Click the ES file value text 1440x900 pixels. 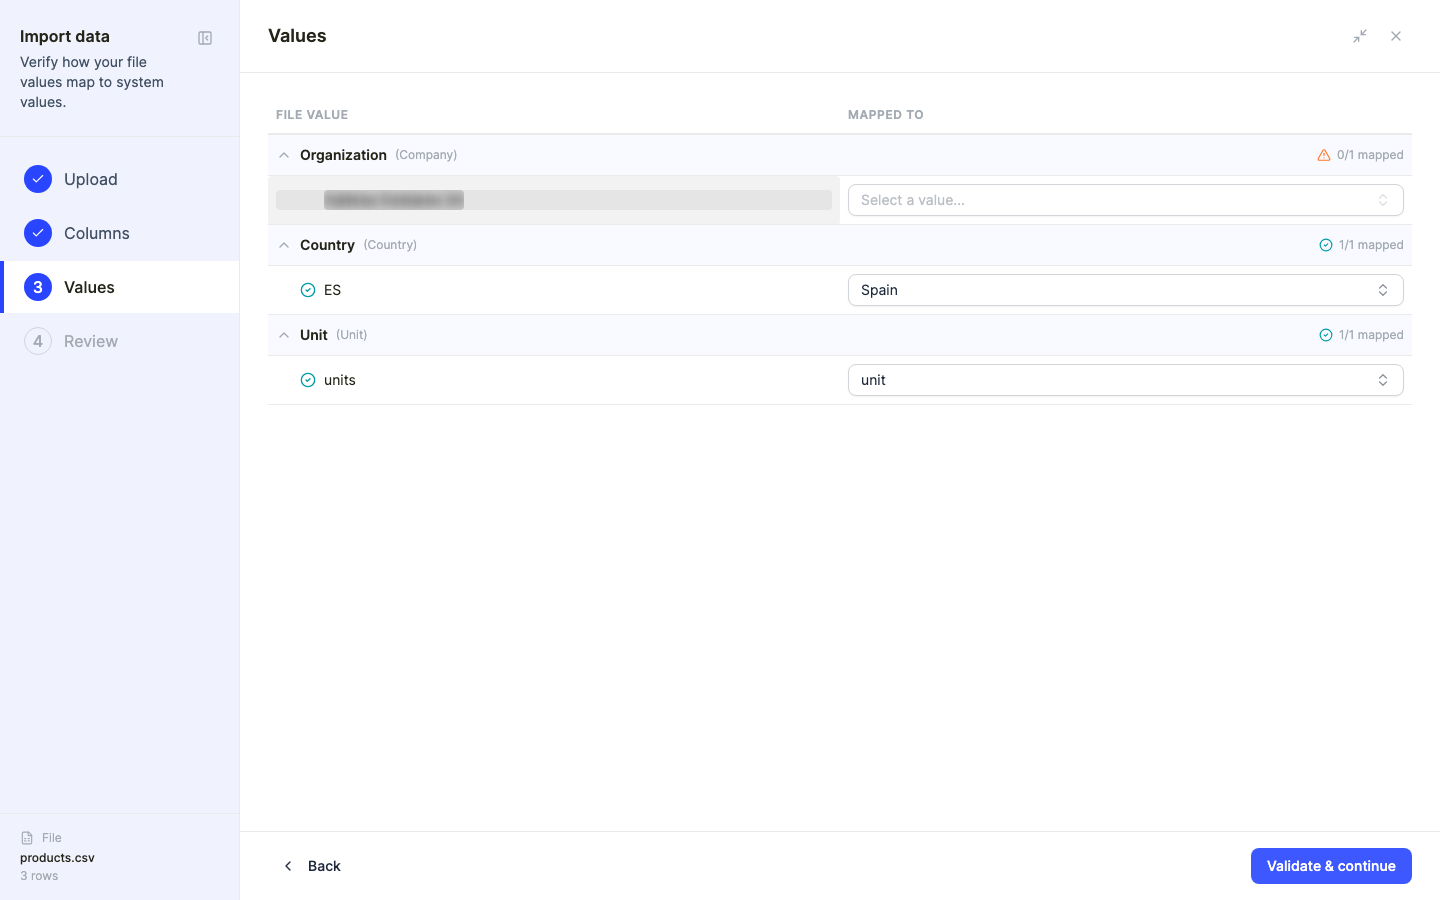pyautogui.click(x=333, y=290)
